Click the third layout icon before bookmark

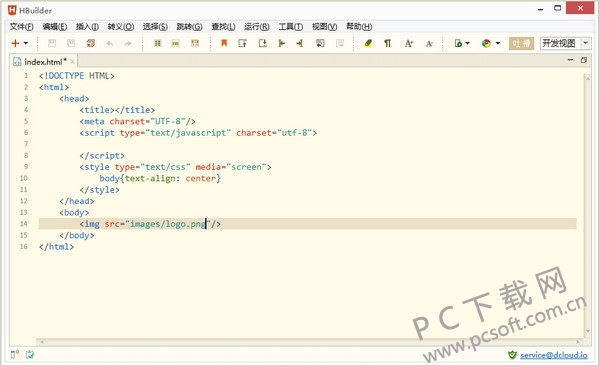195,43
